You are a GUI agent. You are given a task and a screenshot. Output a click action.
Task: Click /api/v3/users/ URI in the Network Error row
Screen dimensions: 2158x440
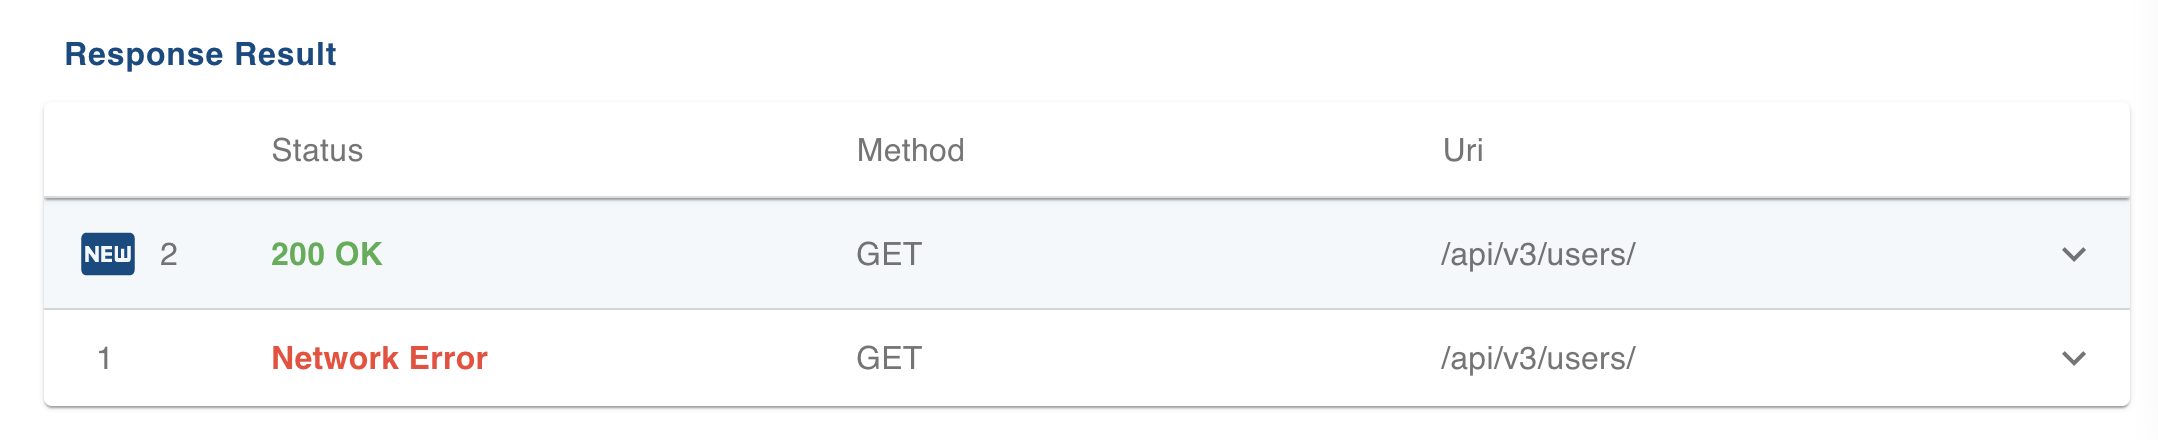1538,358
